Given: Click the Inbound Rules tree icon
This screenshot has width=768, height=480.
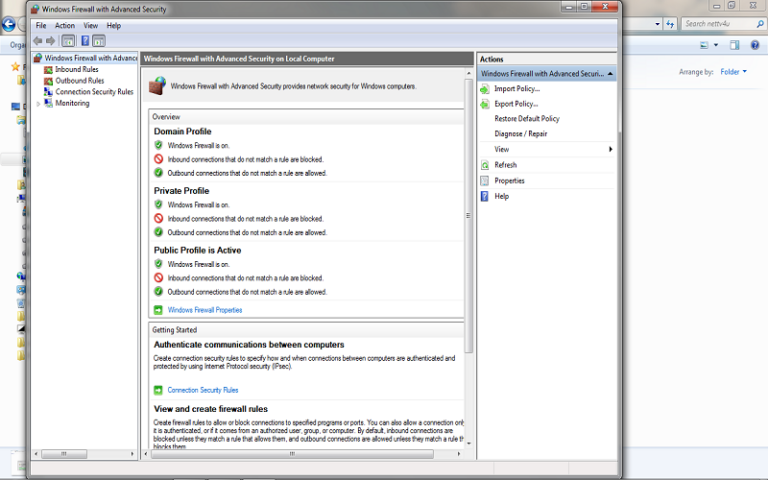Looking at the screenshot, I should pyautogui.click(x=49, y=69).
